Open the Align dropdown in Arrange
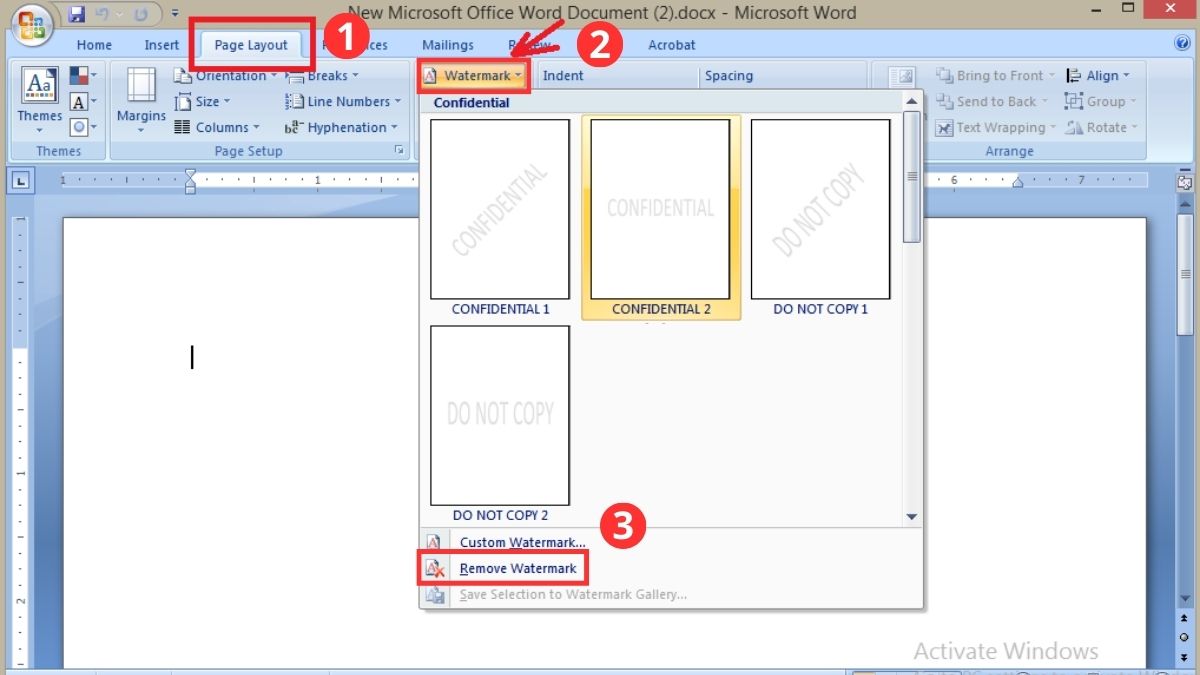Screen dimensions: 1200x675 1099,76
